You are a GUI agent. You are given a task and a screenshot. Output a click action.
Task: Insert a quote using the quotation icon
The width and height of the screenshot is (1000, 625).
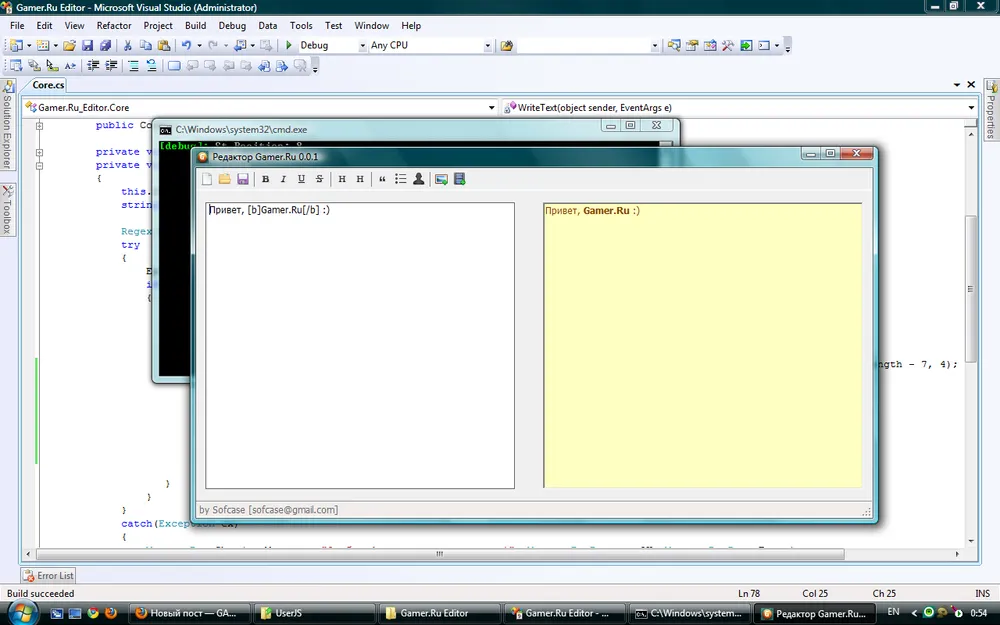pos(382,179)
